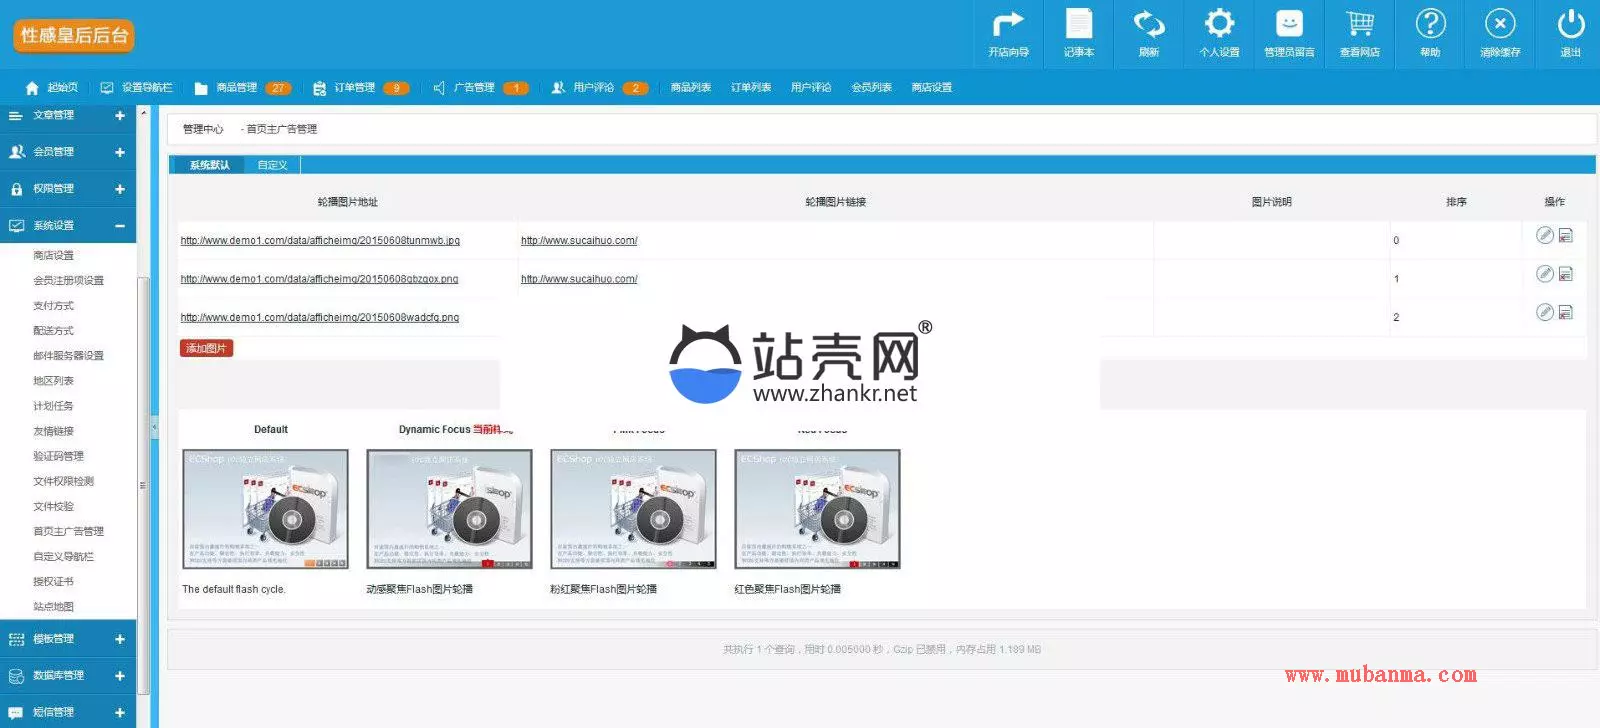
Task: Click the 查看网店 shopping cart icon
Action: pos(1359,33)
